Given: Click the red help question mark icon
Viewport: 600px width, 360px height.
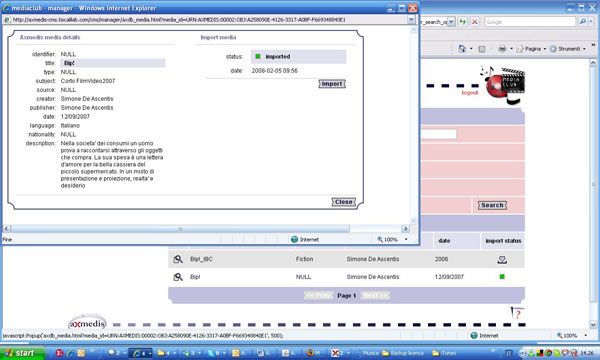Looking at the screenshot, I should point(517,313).
